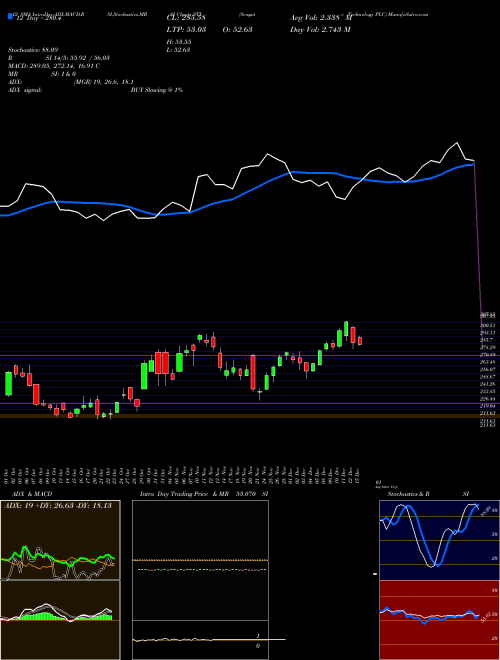Screen dimensions: 500x660
Task: Open the red RSI chart panel
Action: pyautogui.click(x=439, y=620)
